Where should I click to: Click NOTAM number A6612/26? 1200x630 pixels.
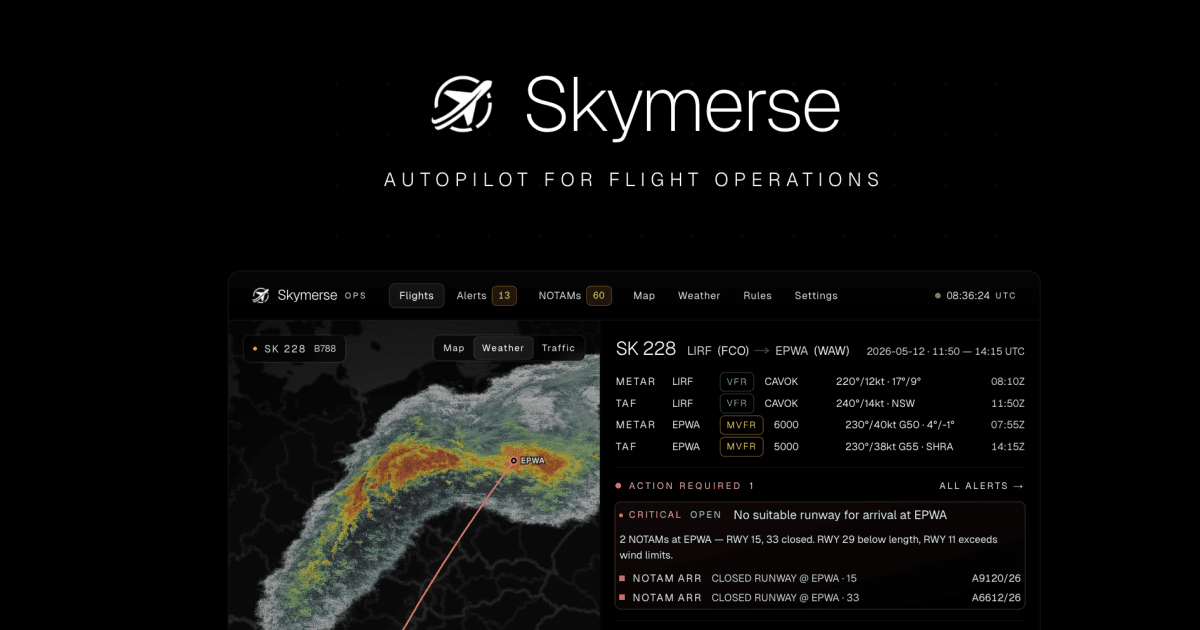[996, 598]
